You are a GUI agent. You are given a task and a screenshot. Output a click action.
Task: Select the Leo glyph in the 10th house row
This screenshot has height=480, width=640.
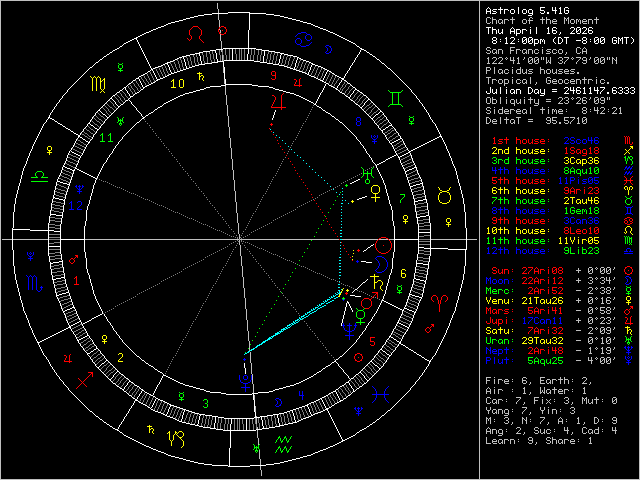629,231
